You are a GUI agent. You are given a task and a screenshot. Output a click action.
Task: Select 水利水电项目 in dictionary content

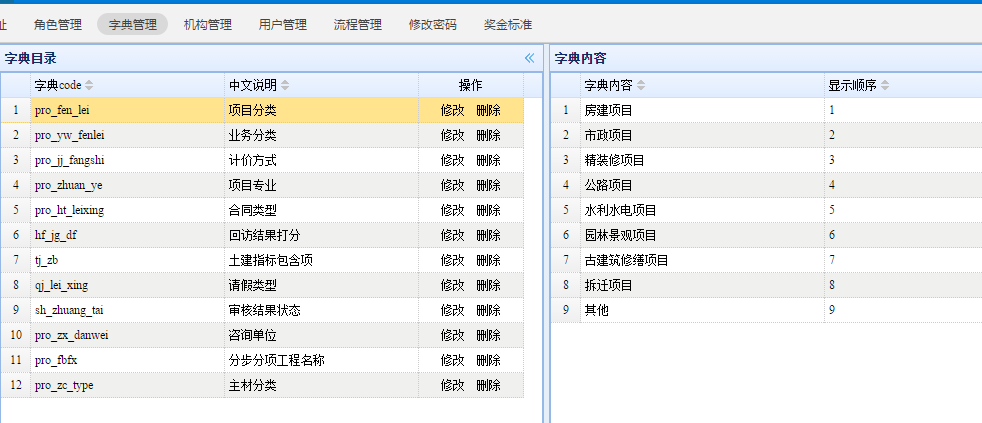tap(620, 210)
